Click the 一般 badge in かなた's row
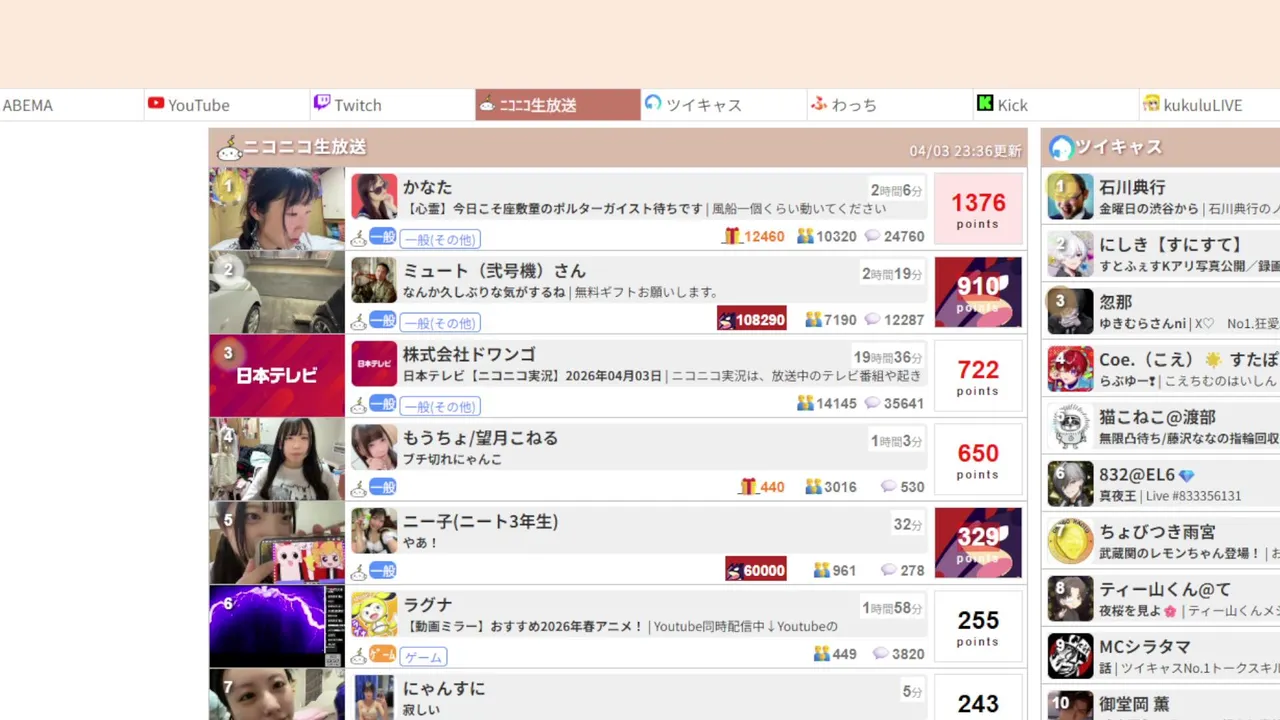1280x720 pixels. coord(383,236)
